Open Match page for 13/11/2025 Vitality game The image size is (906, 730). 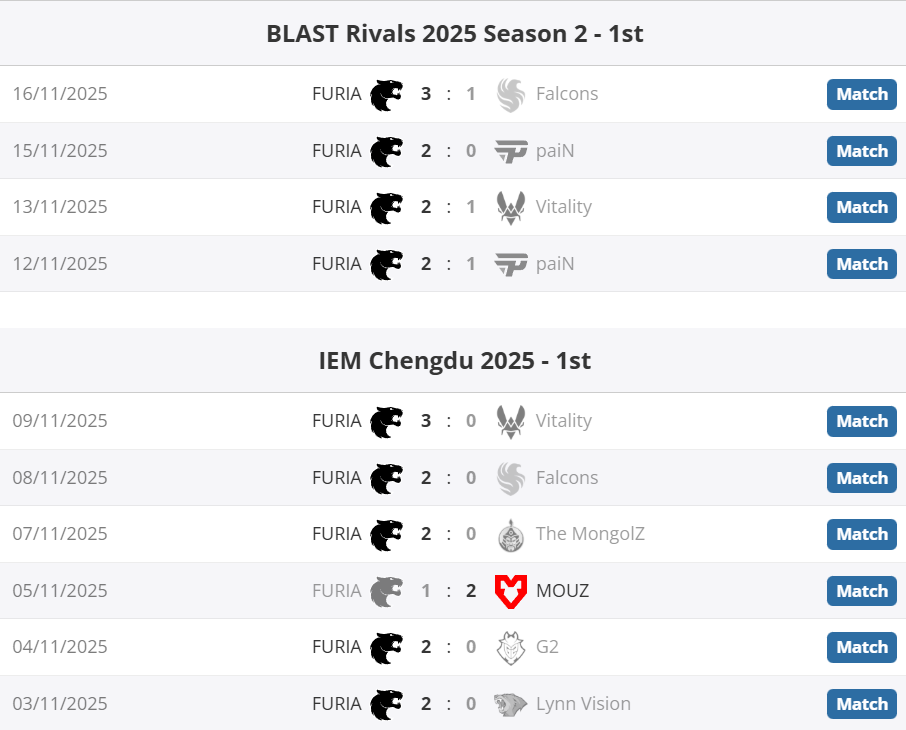click(x=861, y=207)
